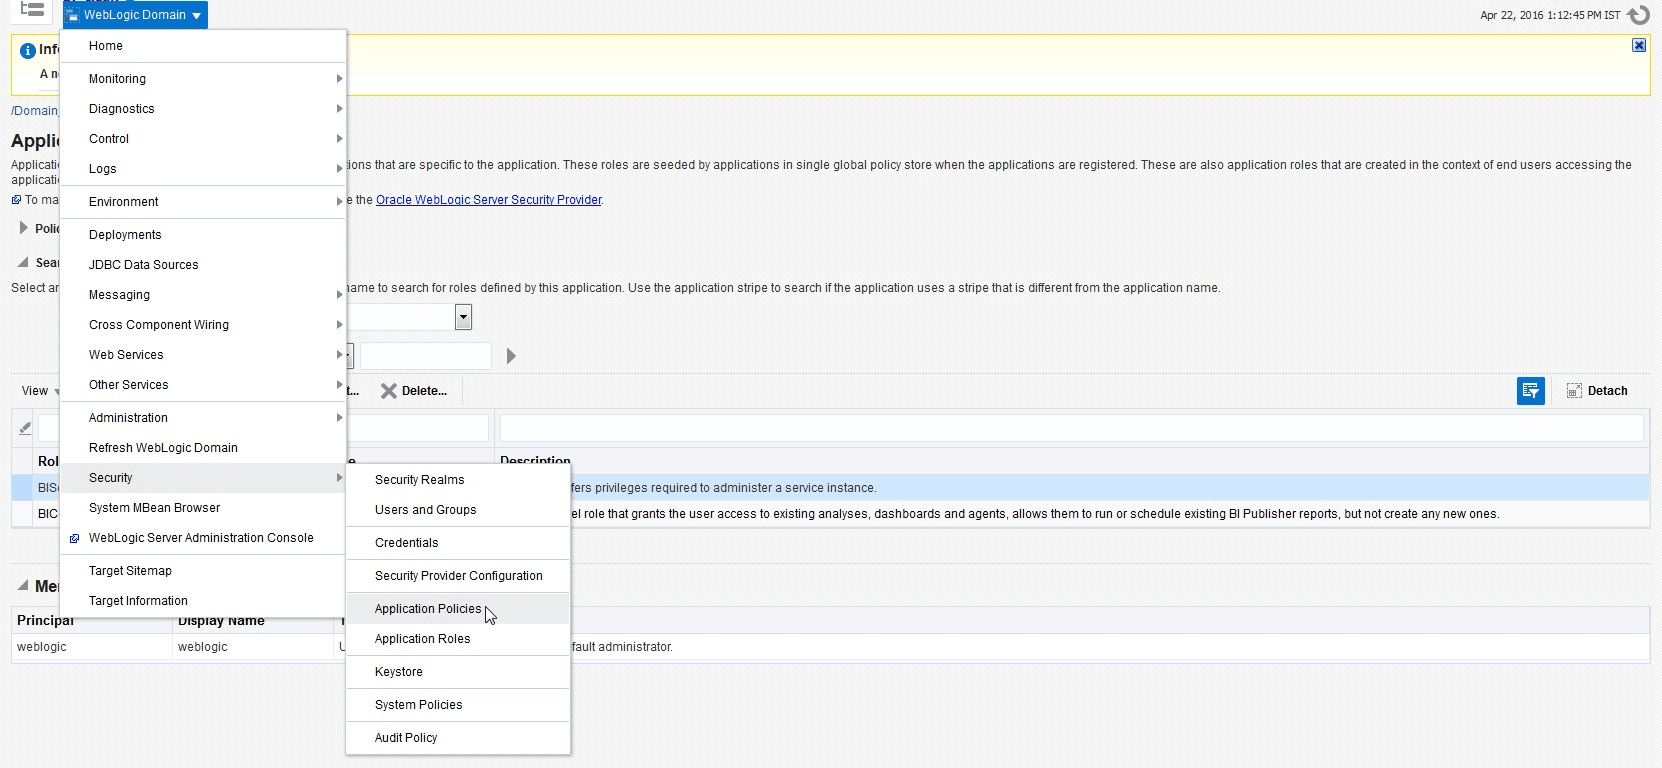Viewport: 1662px width, 768px height.
Task: Click the Detach table icon
Action: click(1574, 391)
